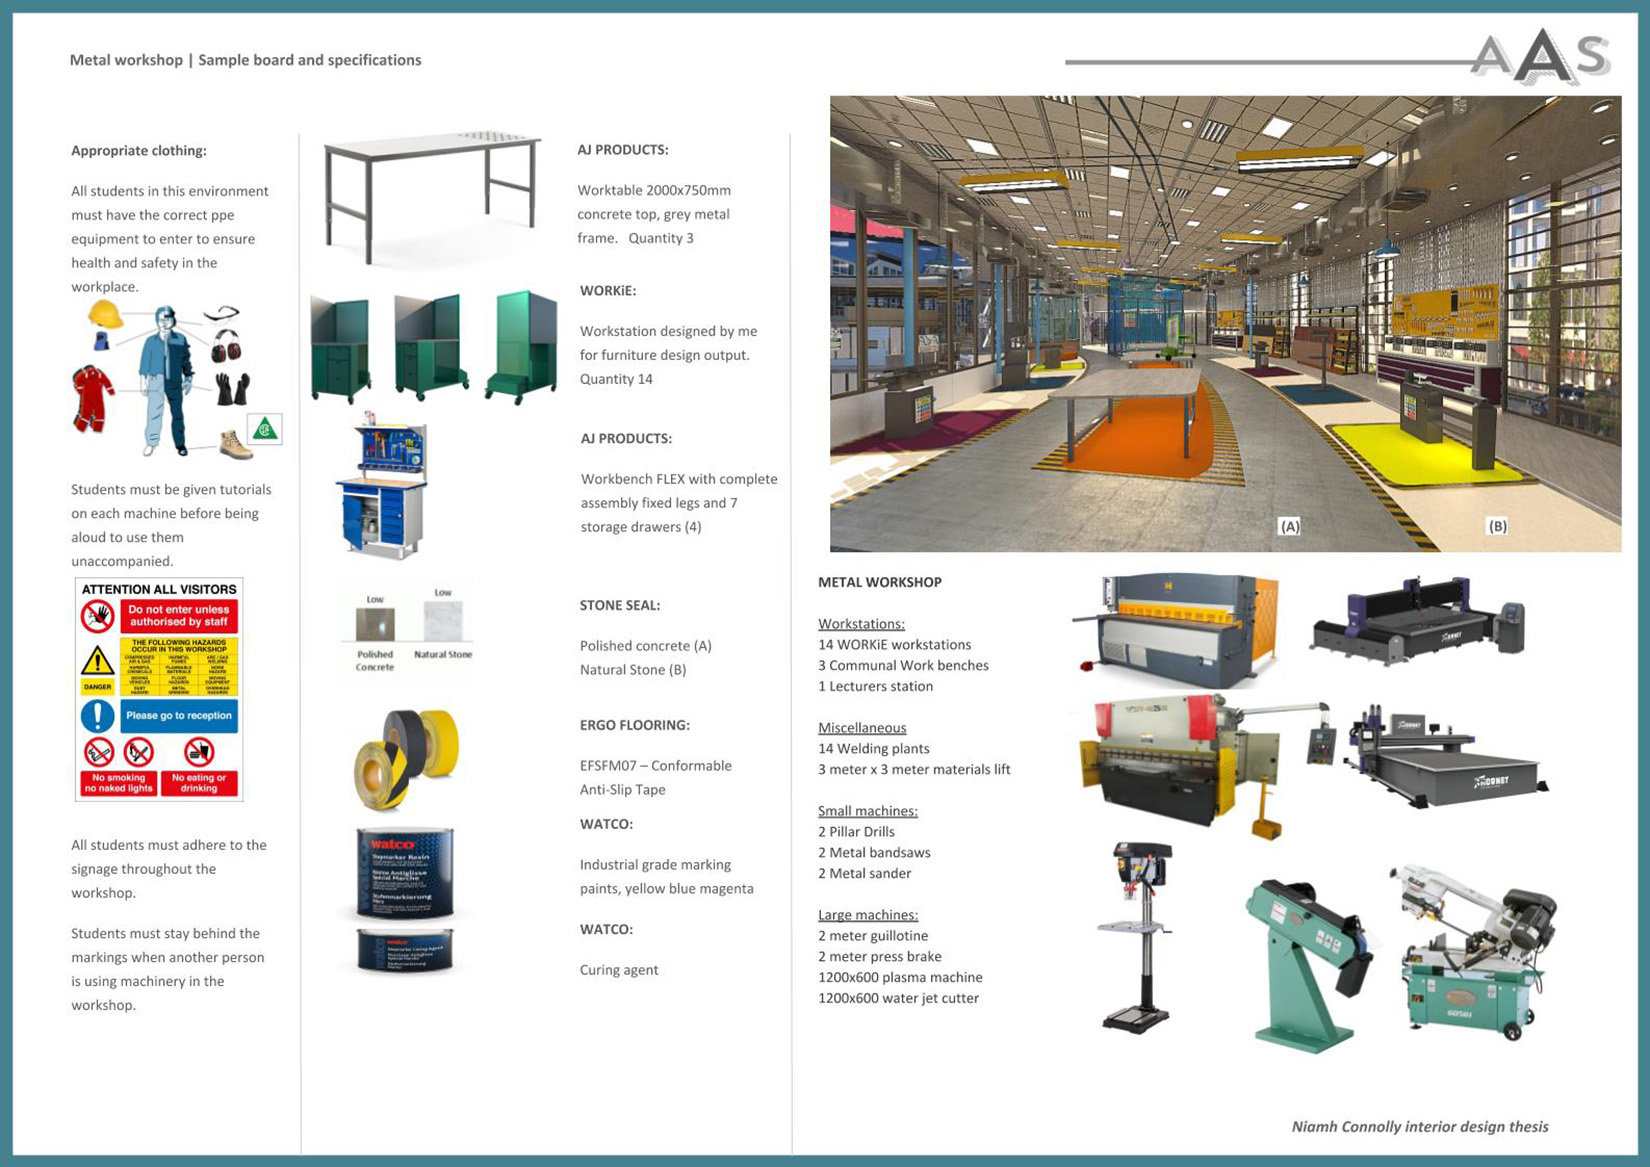Click the Watco marking paint tin
Viewport: 1650px width, 1167px height.
(405, 871)
